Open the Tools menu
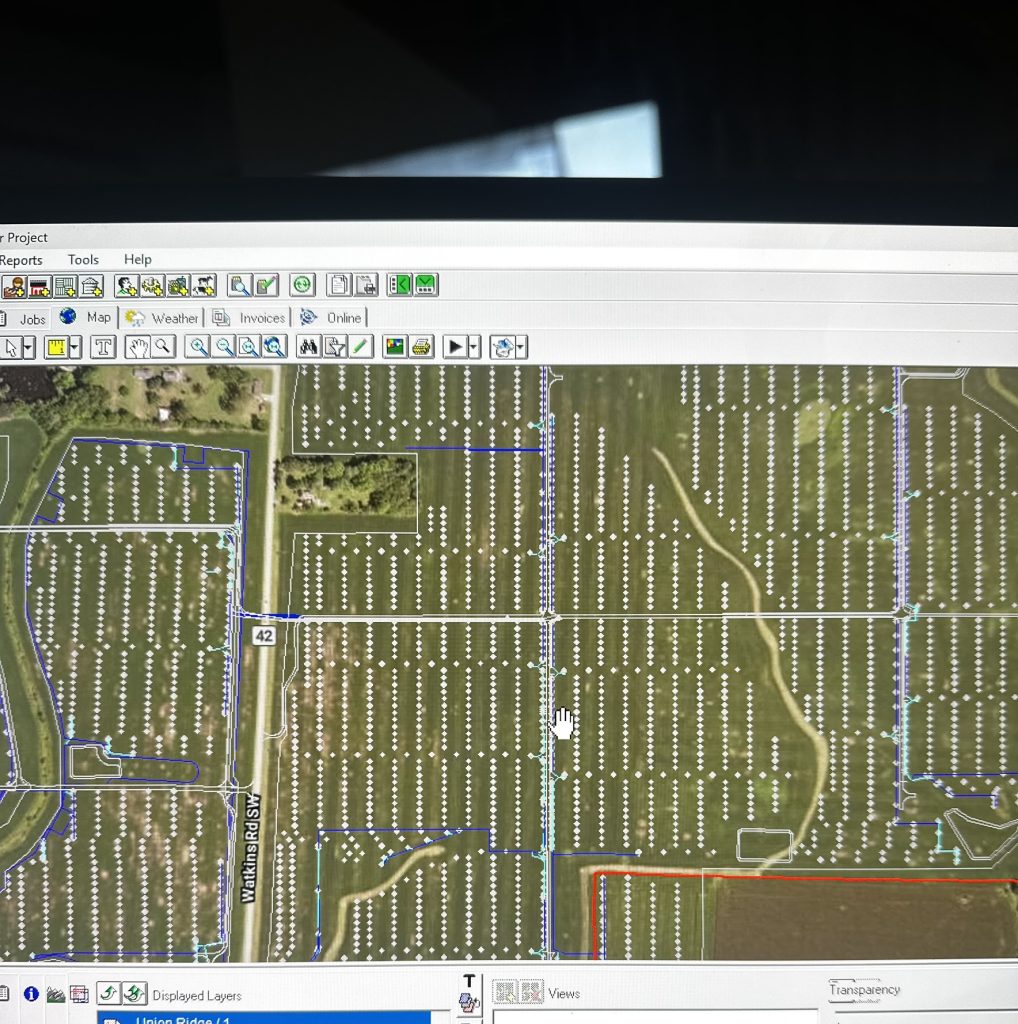 pyautogui.click(x=82, y=260)
